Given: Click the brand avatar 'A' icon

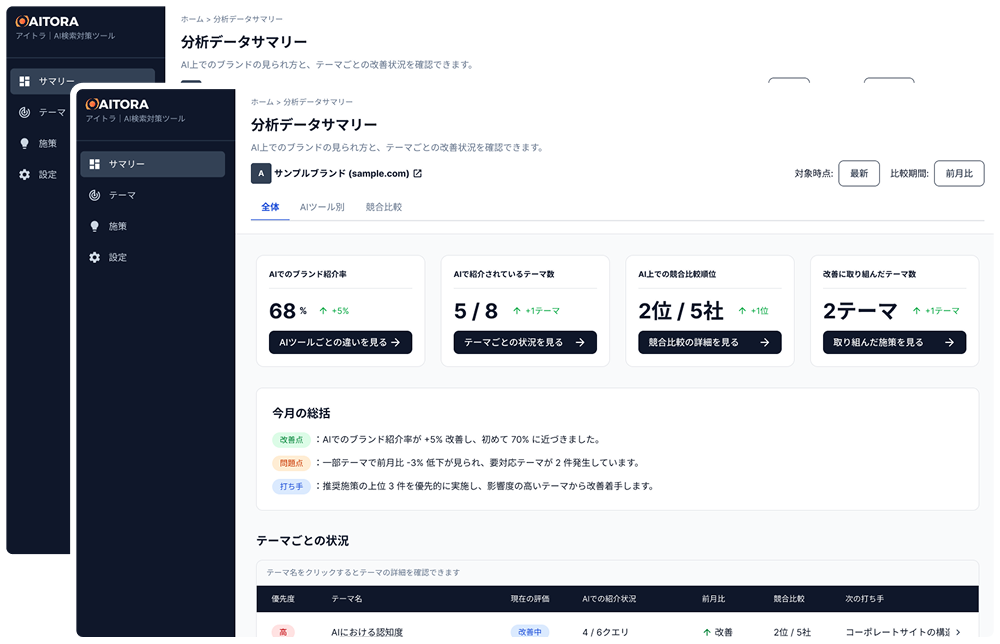Looking at the screenshot, I should 261,173.
